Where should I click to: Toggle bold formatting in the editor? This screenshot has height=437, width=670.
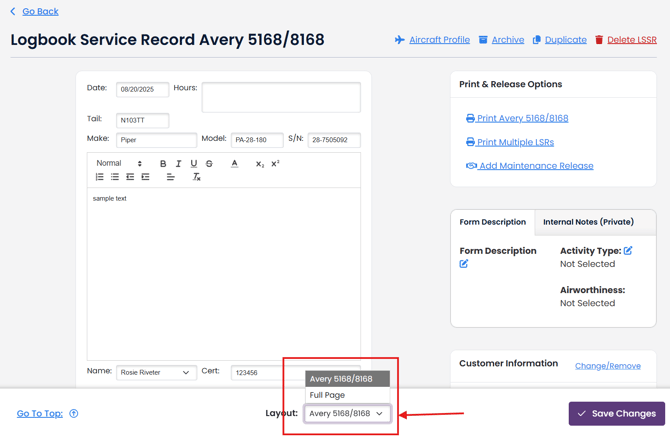tap(163, 164)
